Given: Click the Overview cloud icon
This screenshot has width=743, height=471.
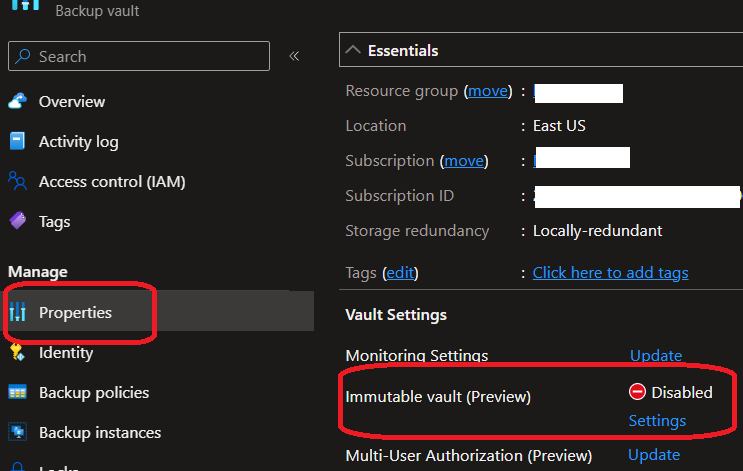Looking at the screenshot, I should tap(17, 101).
